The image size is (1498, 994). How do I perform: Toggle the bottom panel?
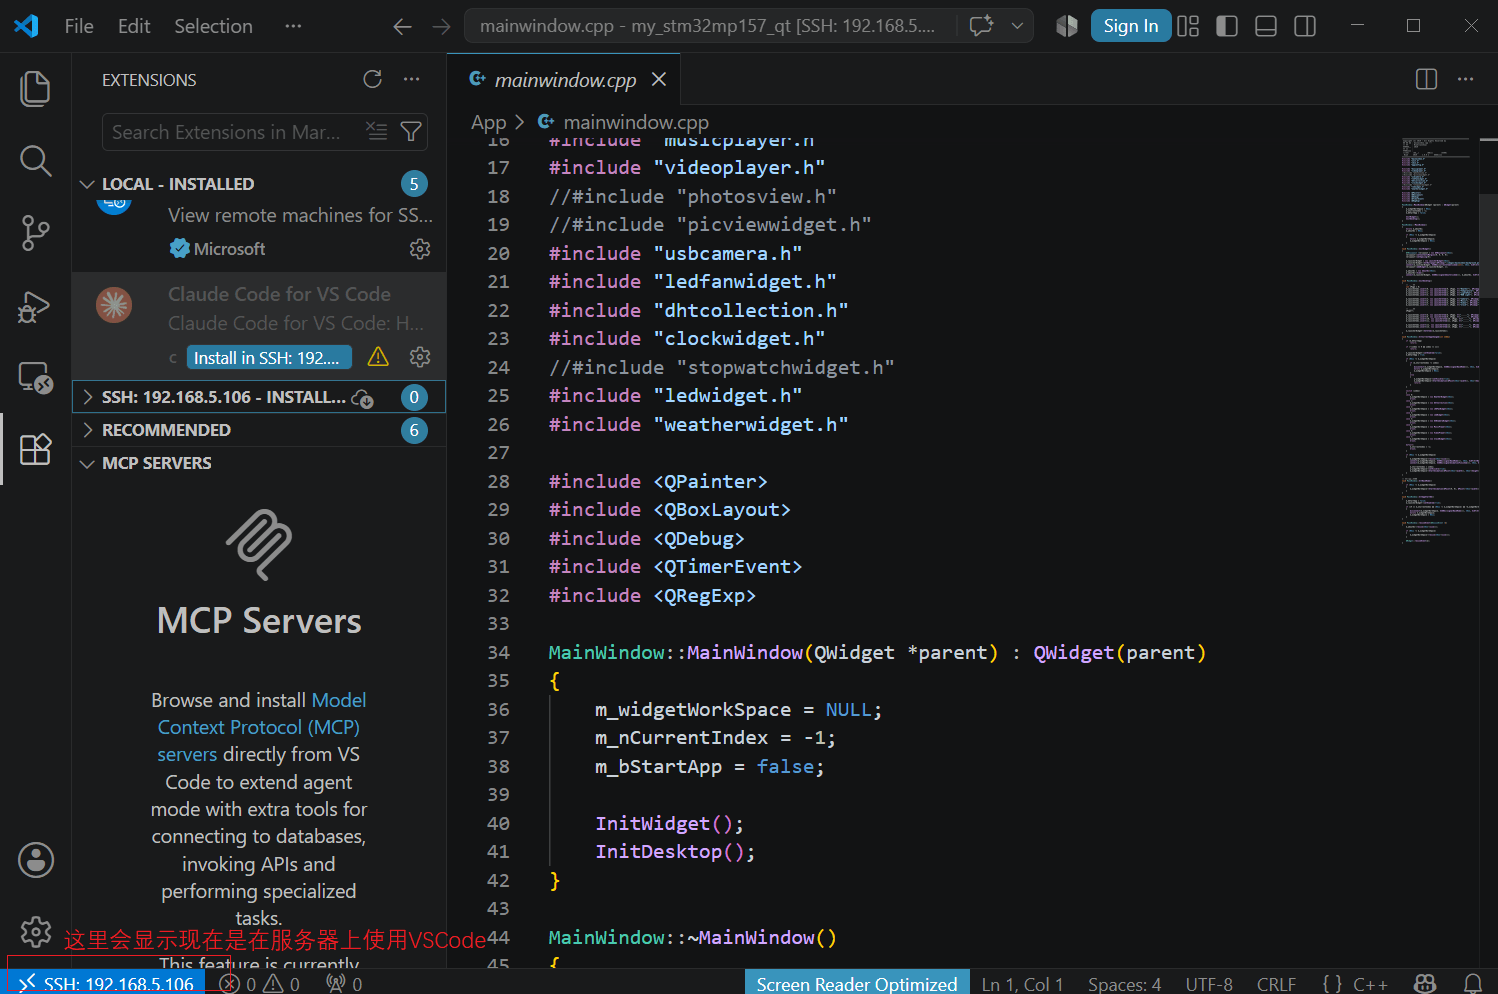click(1266, 26)
